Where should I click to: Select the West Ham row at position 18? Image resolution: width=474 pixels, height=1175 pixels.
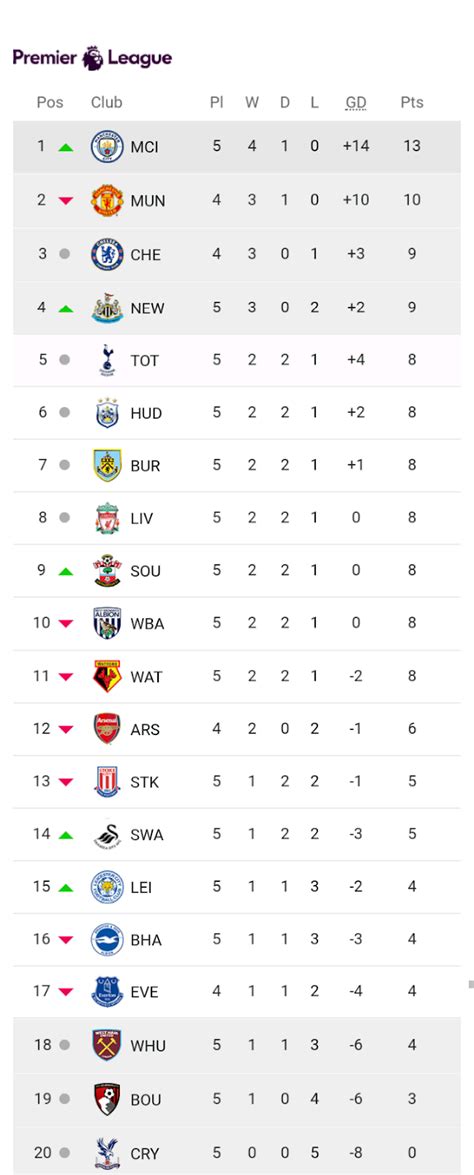coord(237,1045)
